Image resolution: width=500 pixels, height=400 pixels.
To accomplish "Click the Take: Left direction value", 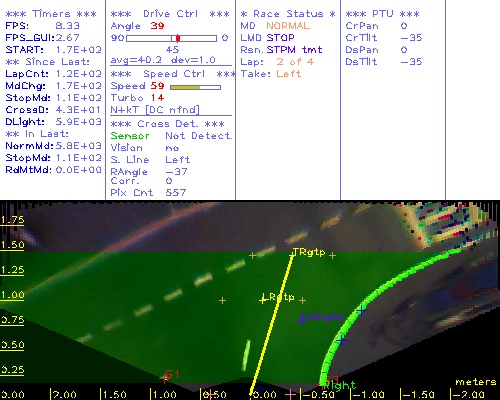I will click(289, 74).
